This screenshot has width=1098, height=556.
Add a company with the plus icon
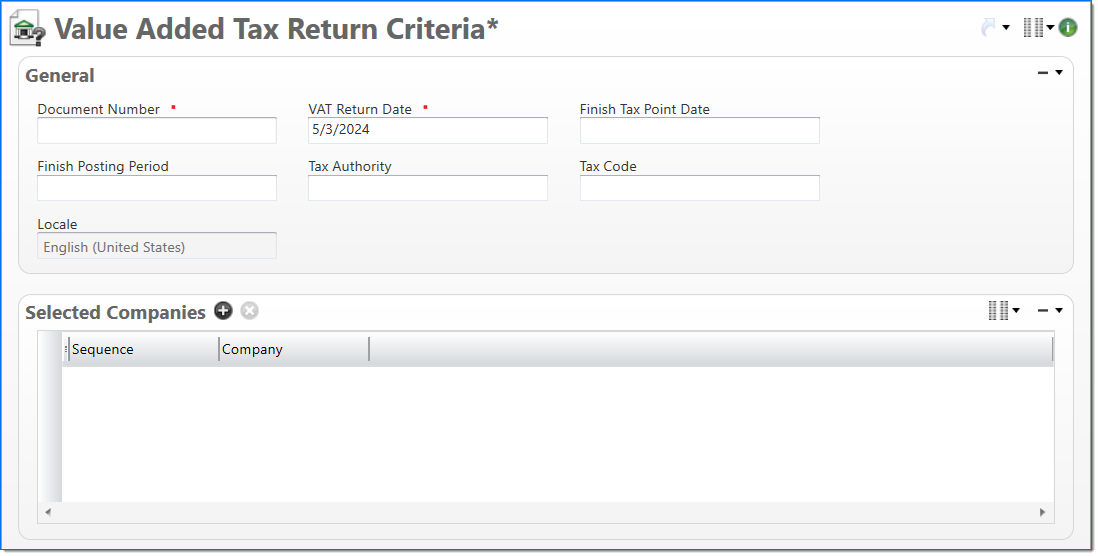point(223,311)
